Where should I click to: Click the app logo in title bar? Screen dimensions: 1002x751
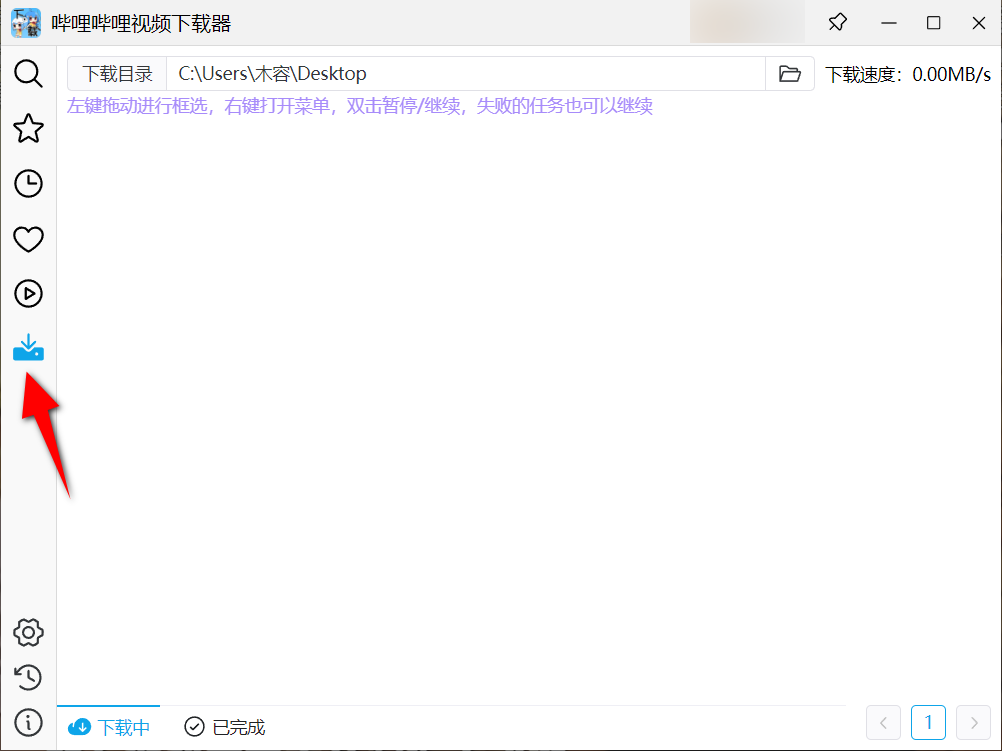(26, 22)
